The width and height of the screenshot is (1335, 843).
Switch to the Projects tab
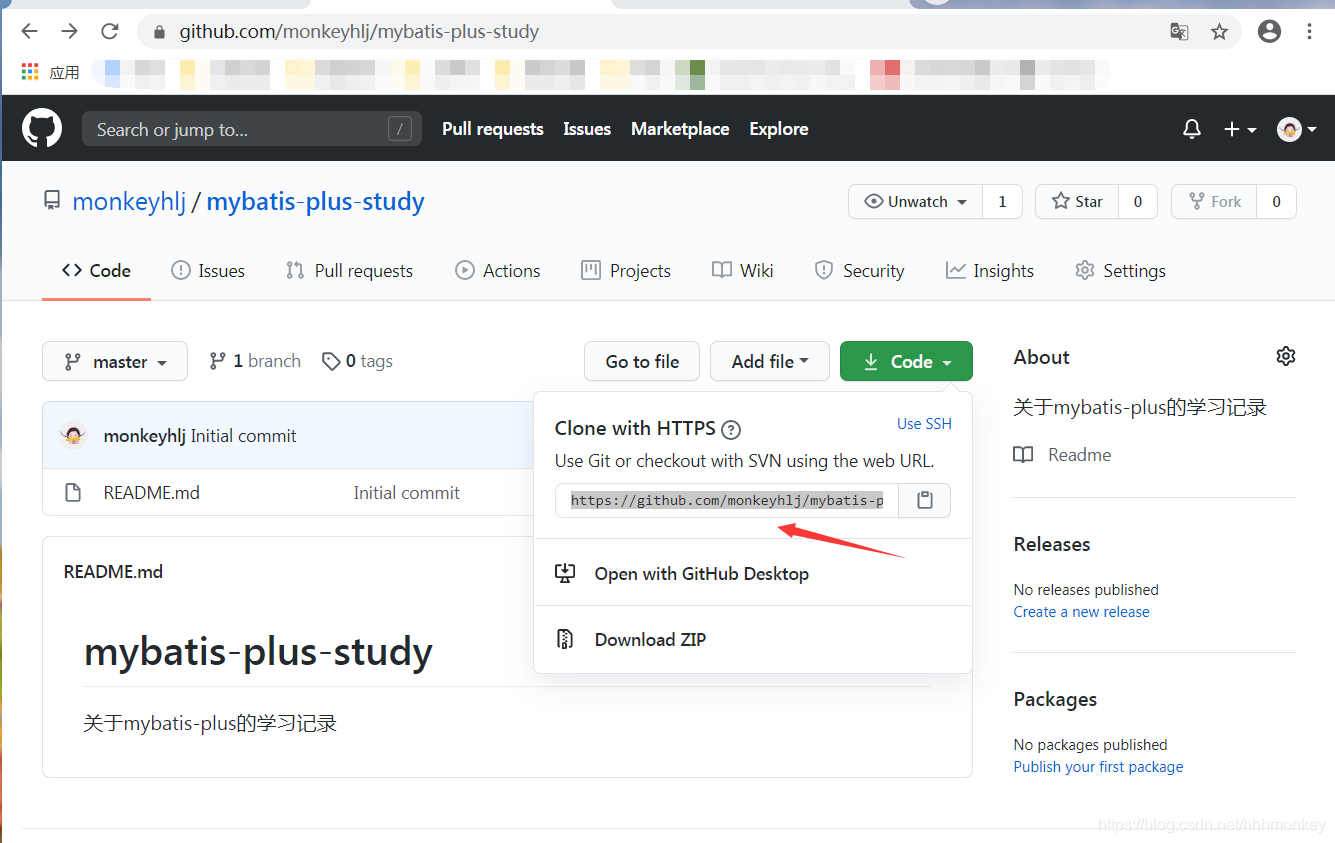pyautogui.click(x=626, y=271)
